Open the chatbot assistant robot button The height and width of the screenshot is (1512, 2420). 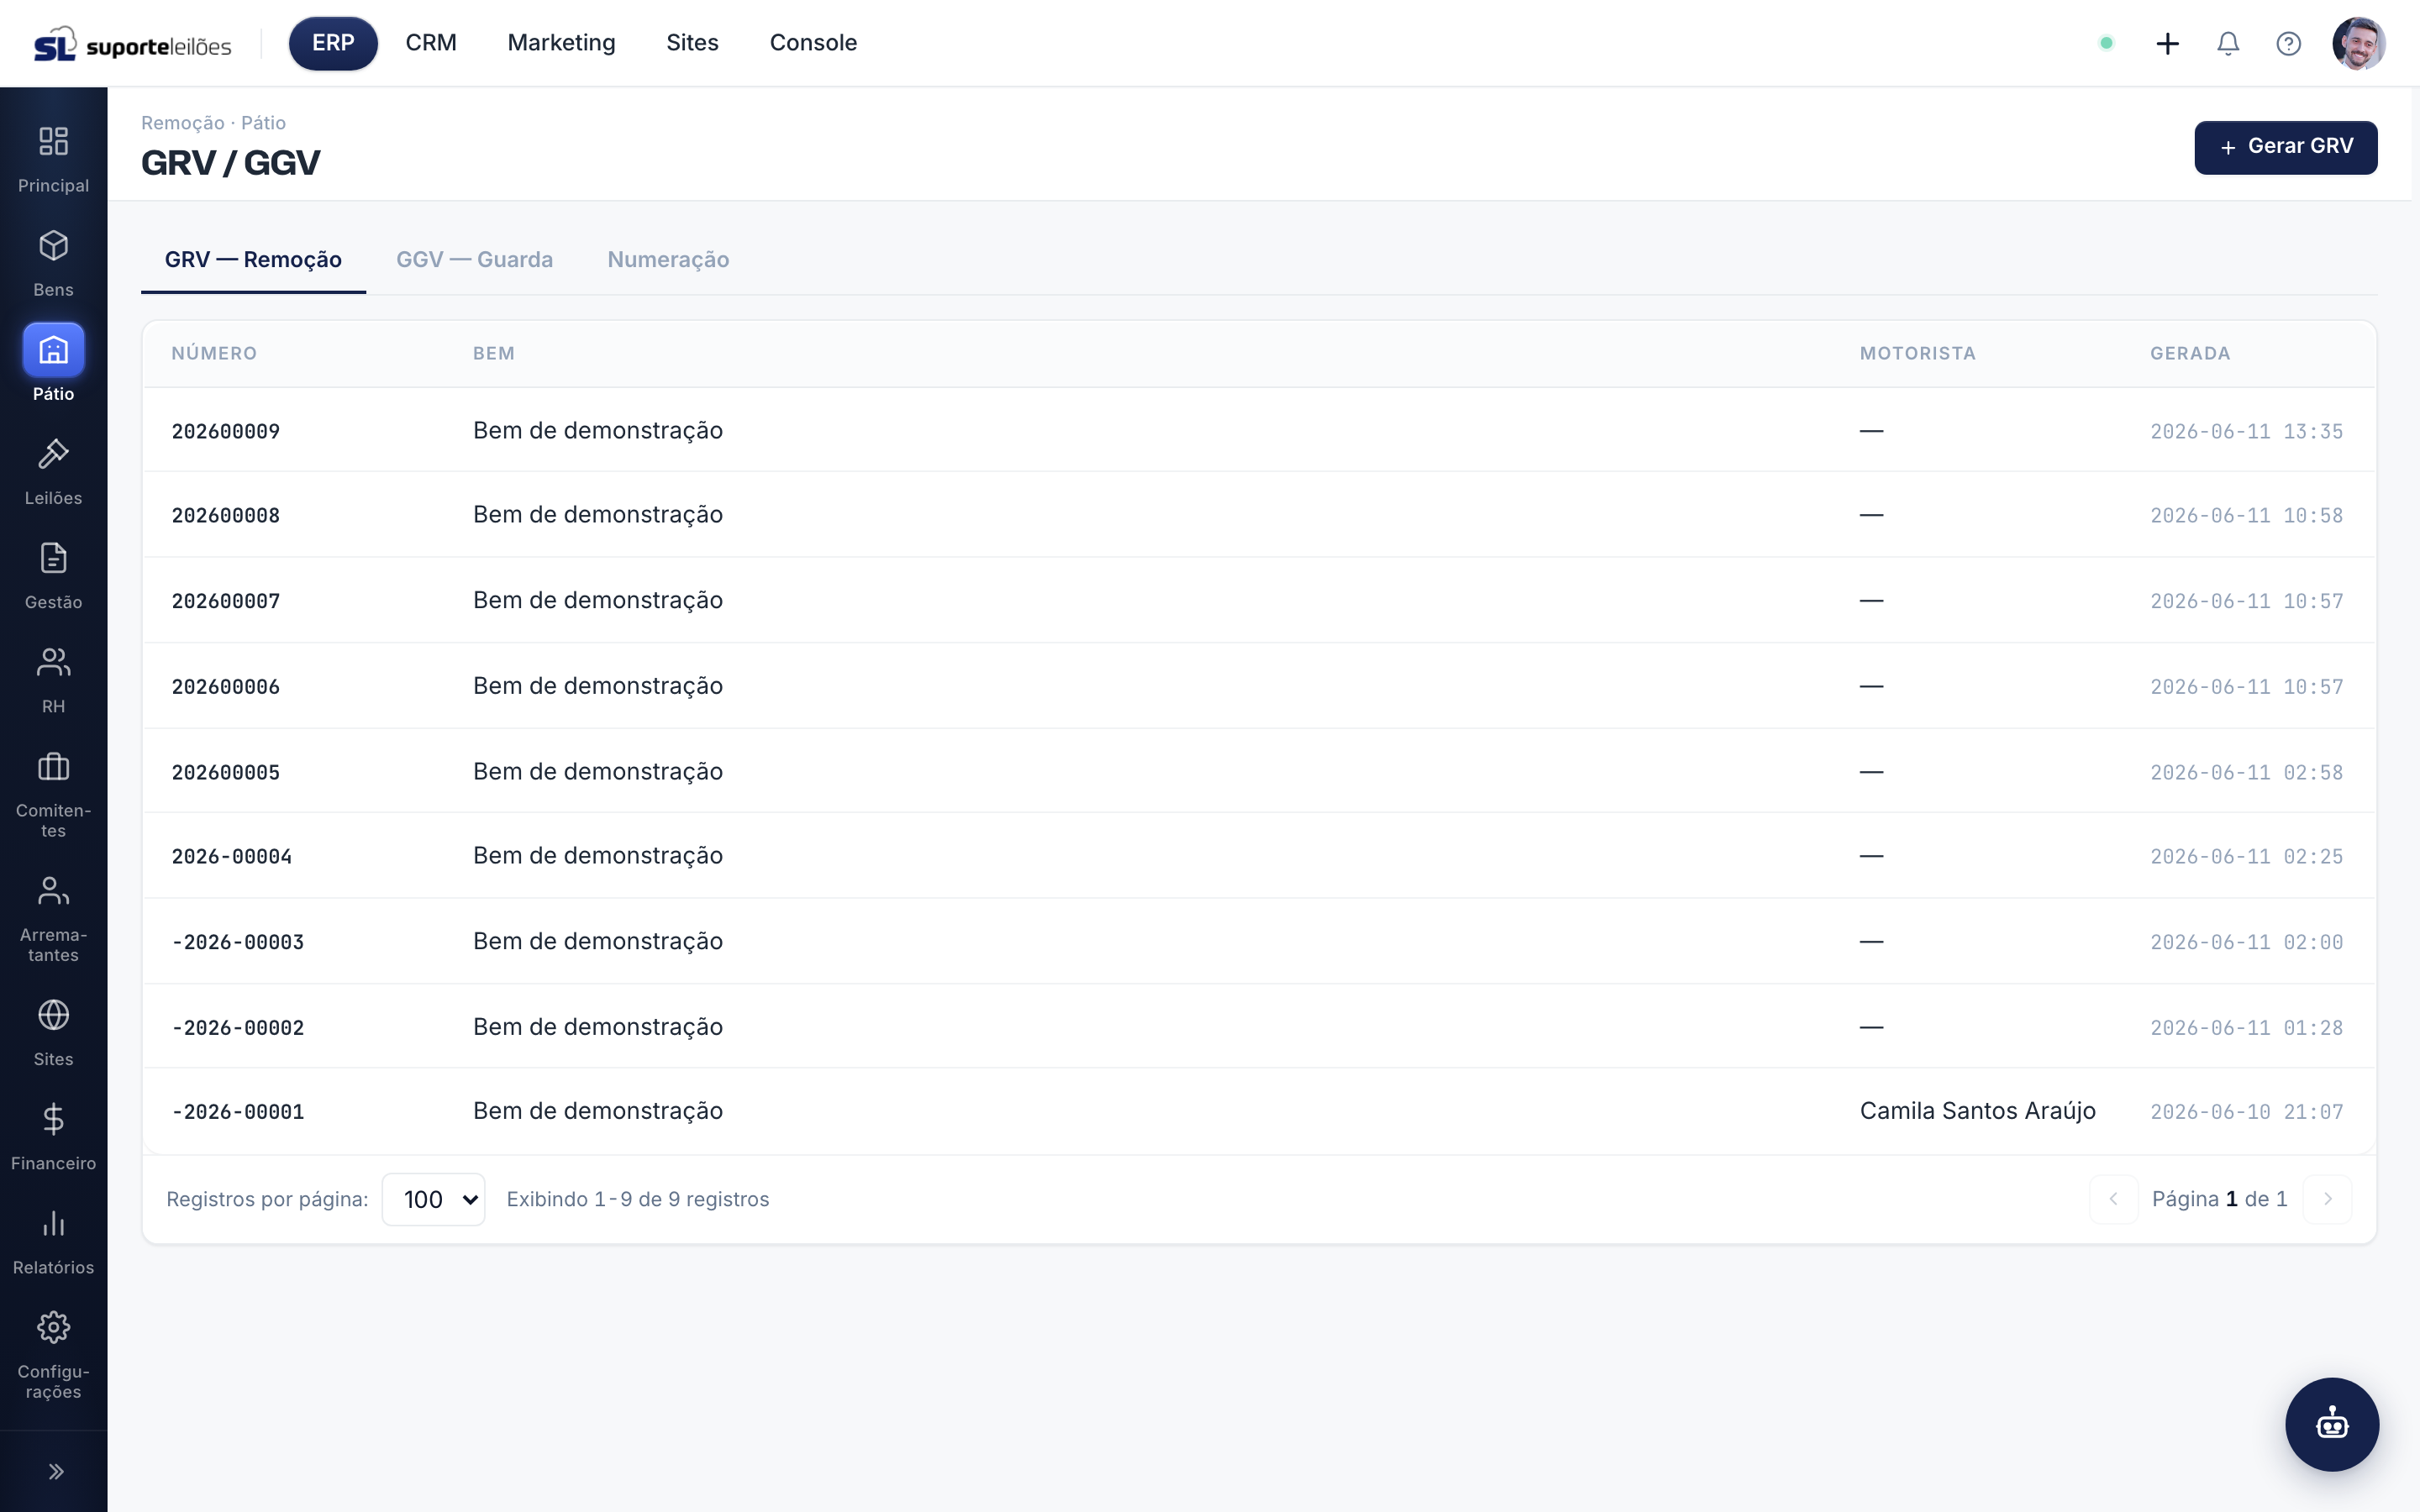coord(2332,1424)
